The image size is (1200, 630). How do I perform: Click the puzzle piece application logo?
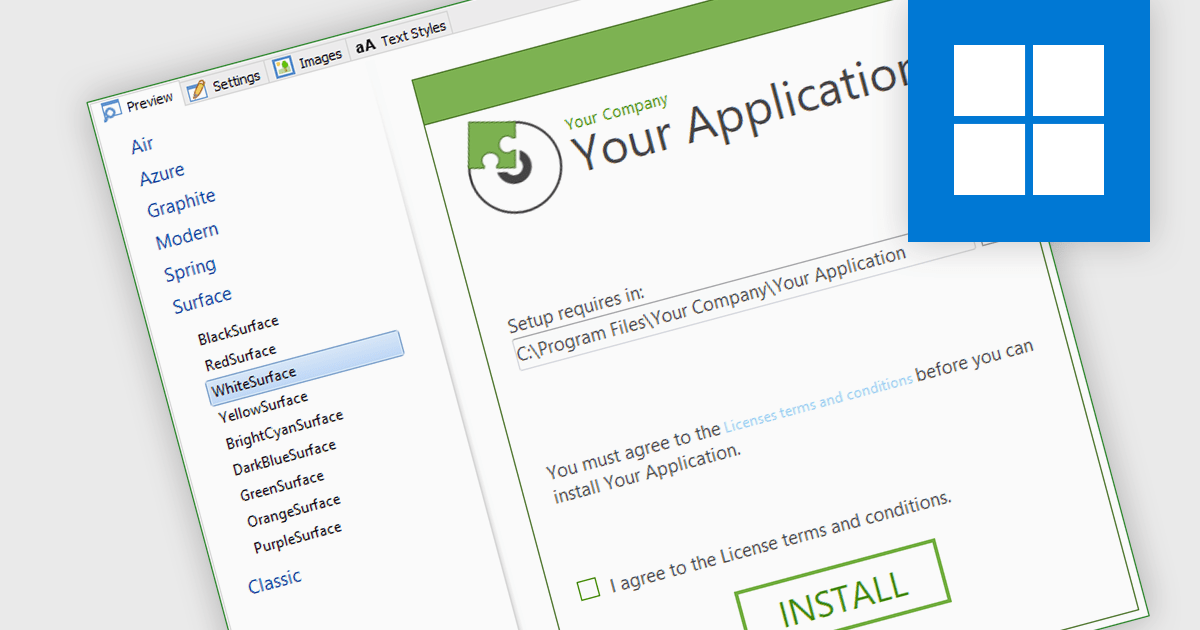[x=516, y=165]
